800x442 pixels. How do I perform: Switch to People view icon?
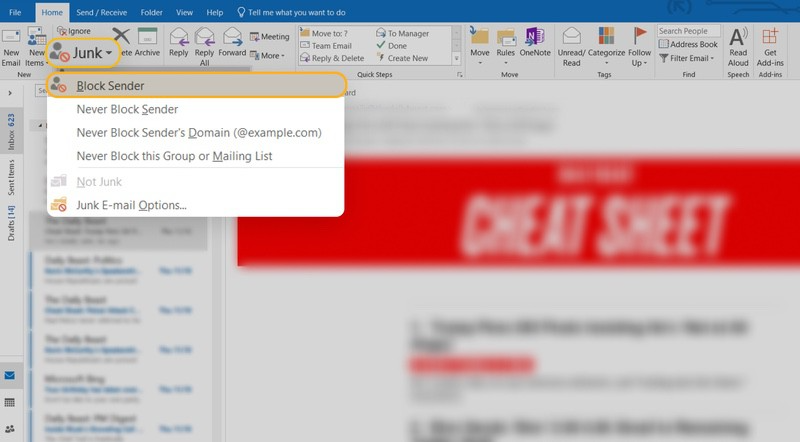pos(10,429)
